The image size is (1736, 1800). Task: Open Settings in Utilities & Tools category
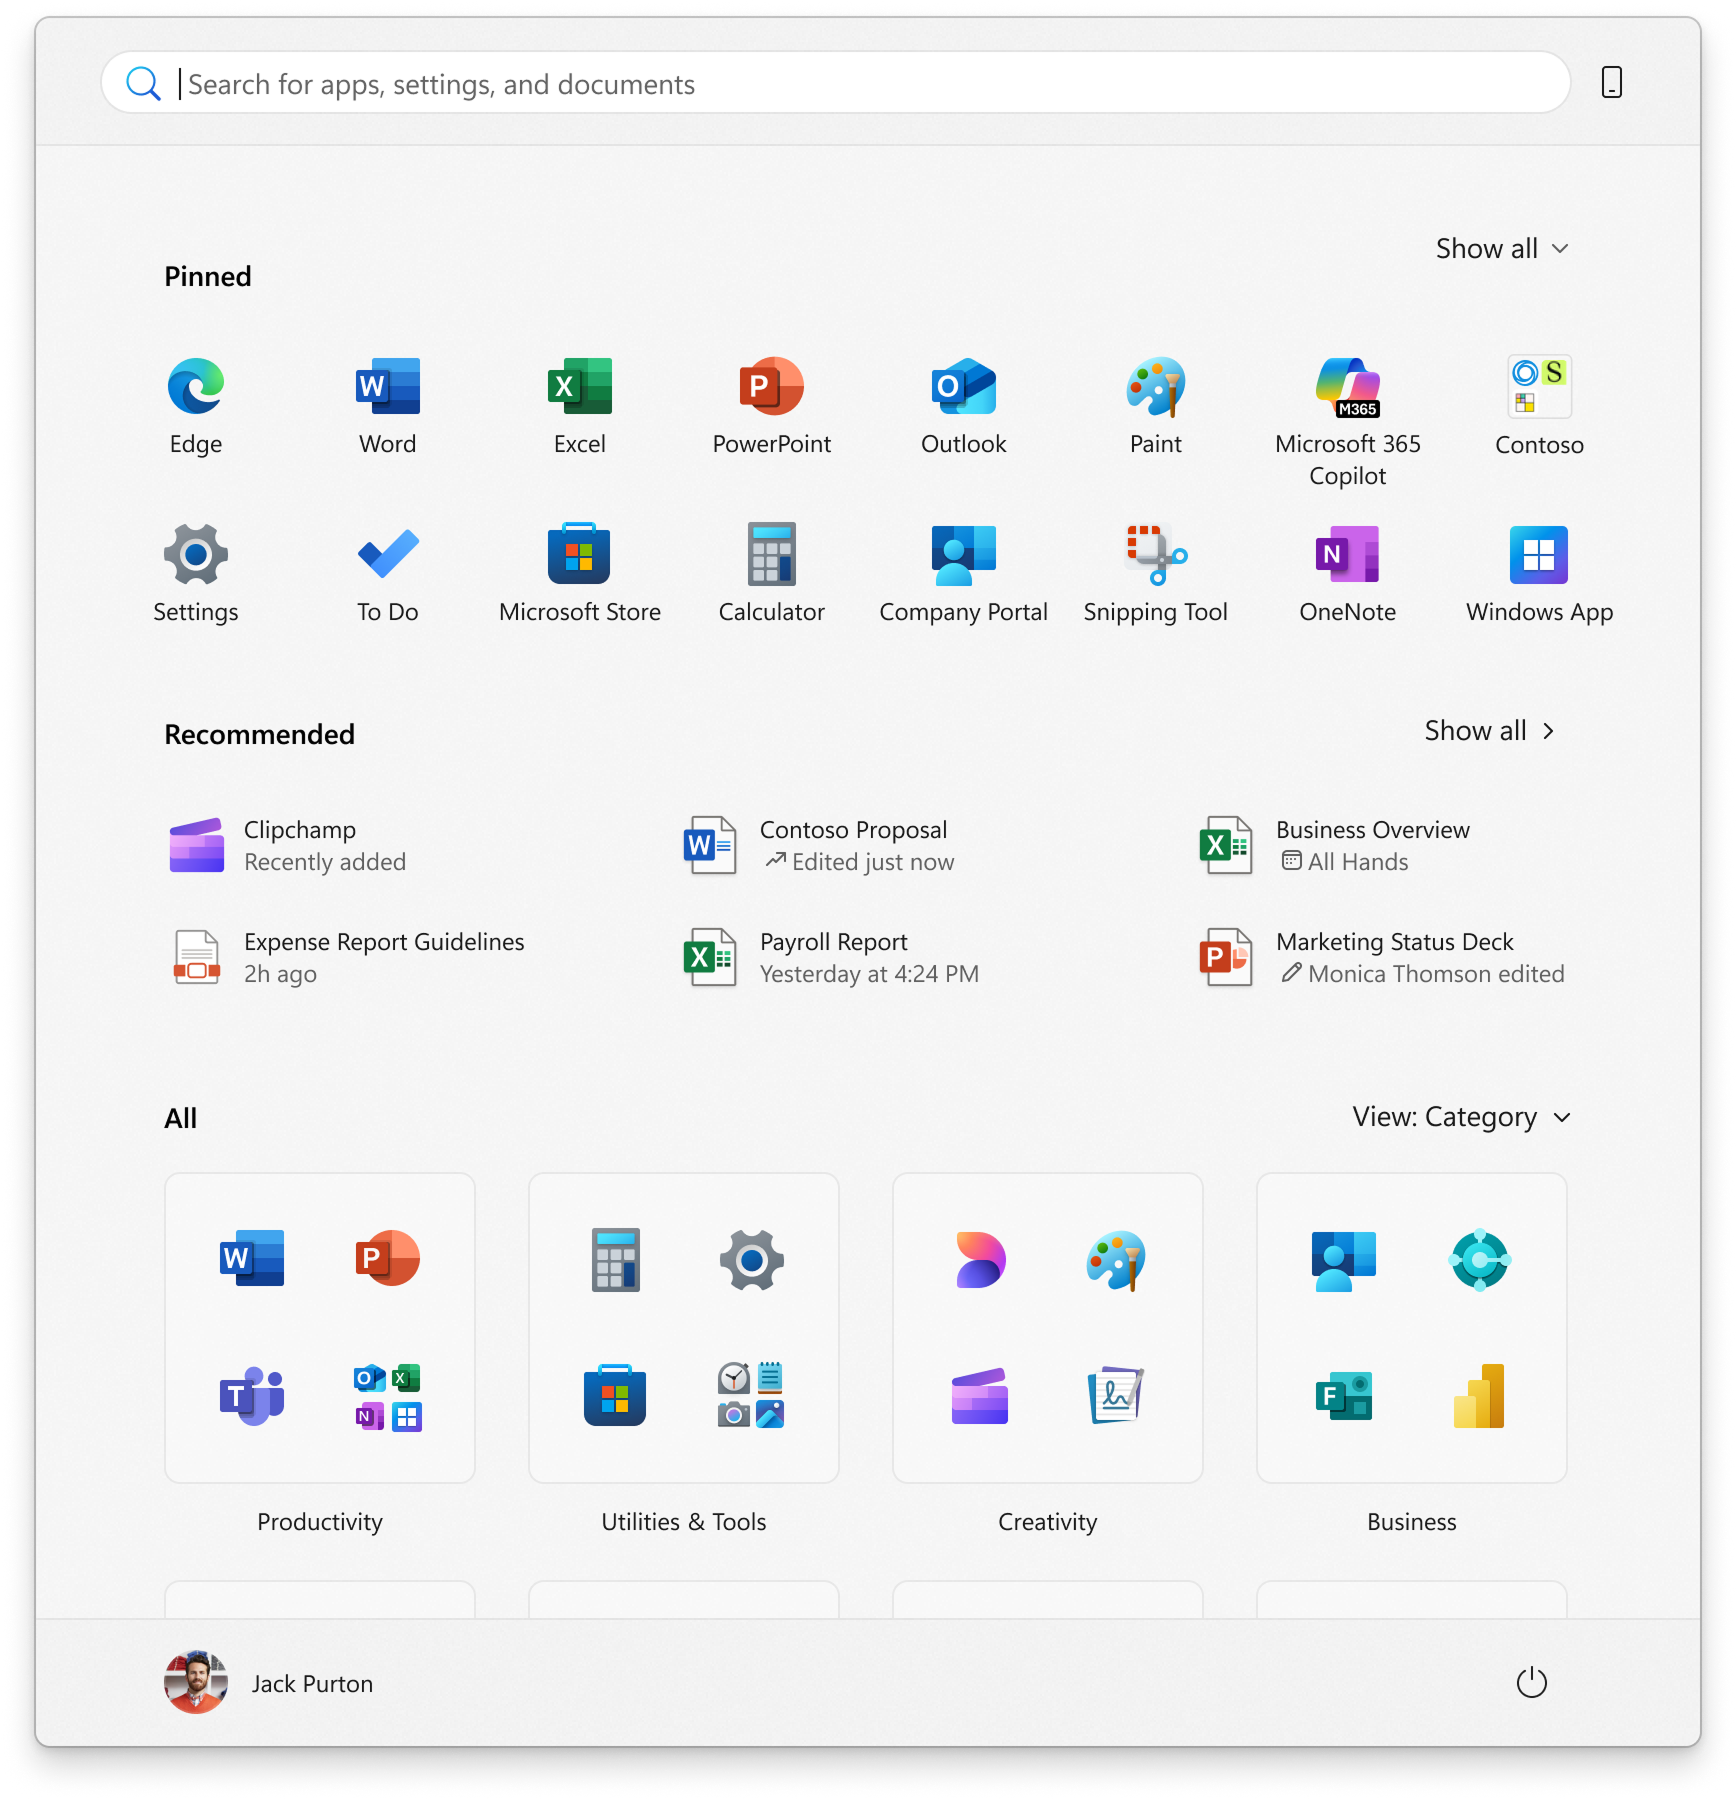(x=752, y=1259)
